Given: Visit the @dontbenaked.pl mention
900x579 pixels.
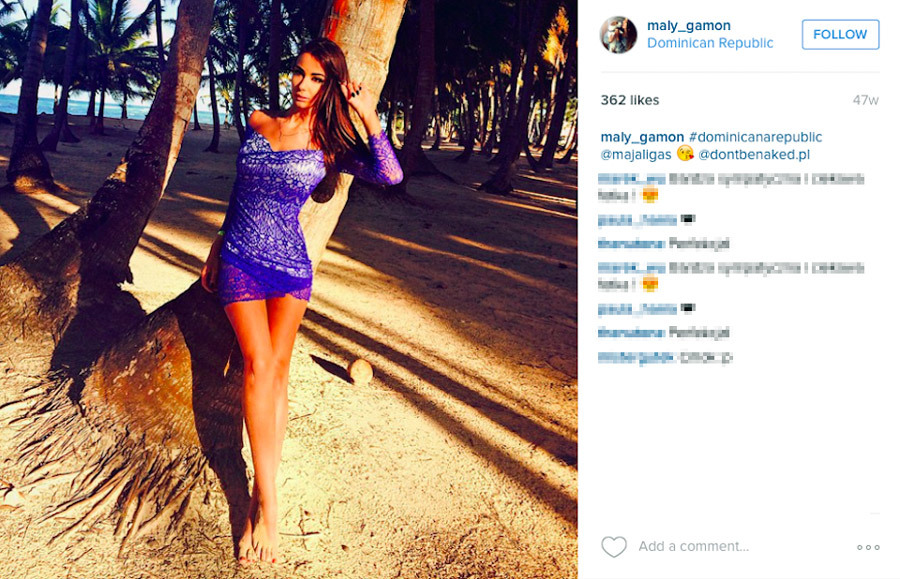Looking at the screenshot, I should point(754,155).
